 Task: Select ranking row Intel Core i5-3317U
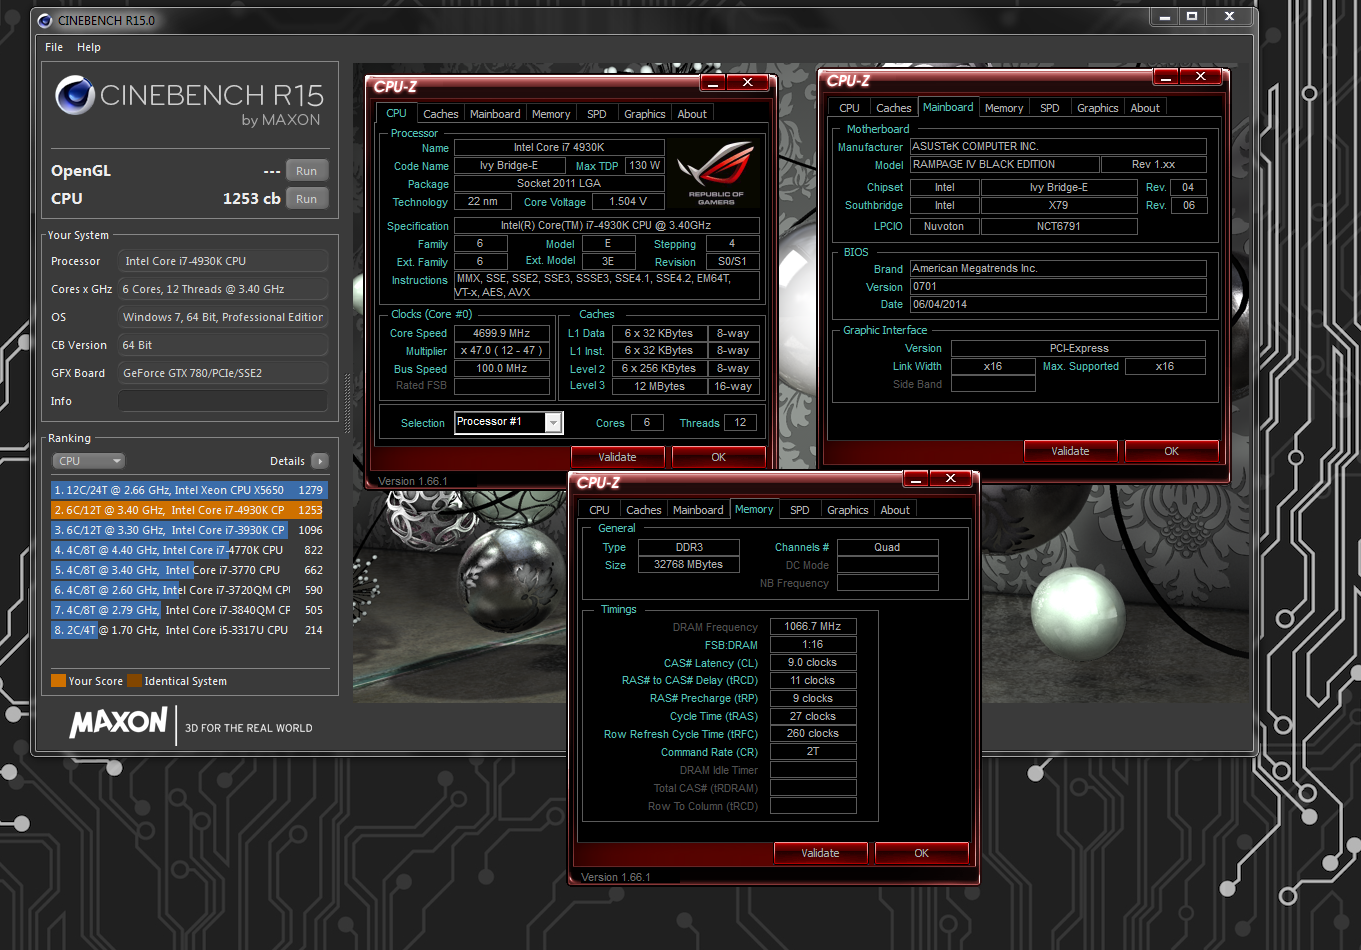pos(189,630)
